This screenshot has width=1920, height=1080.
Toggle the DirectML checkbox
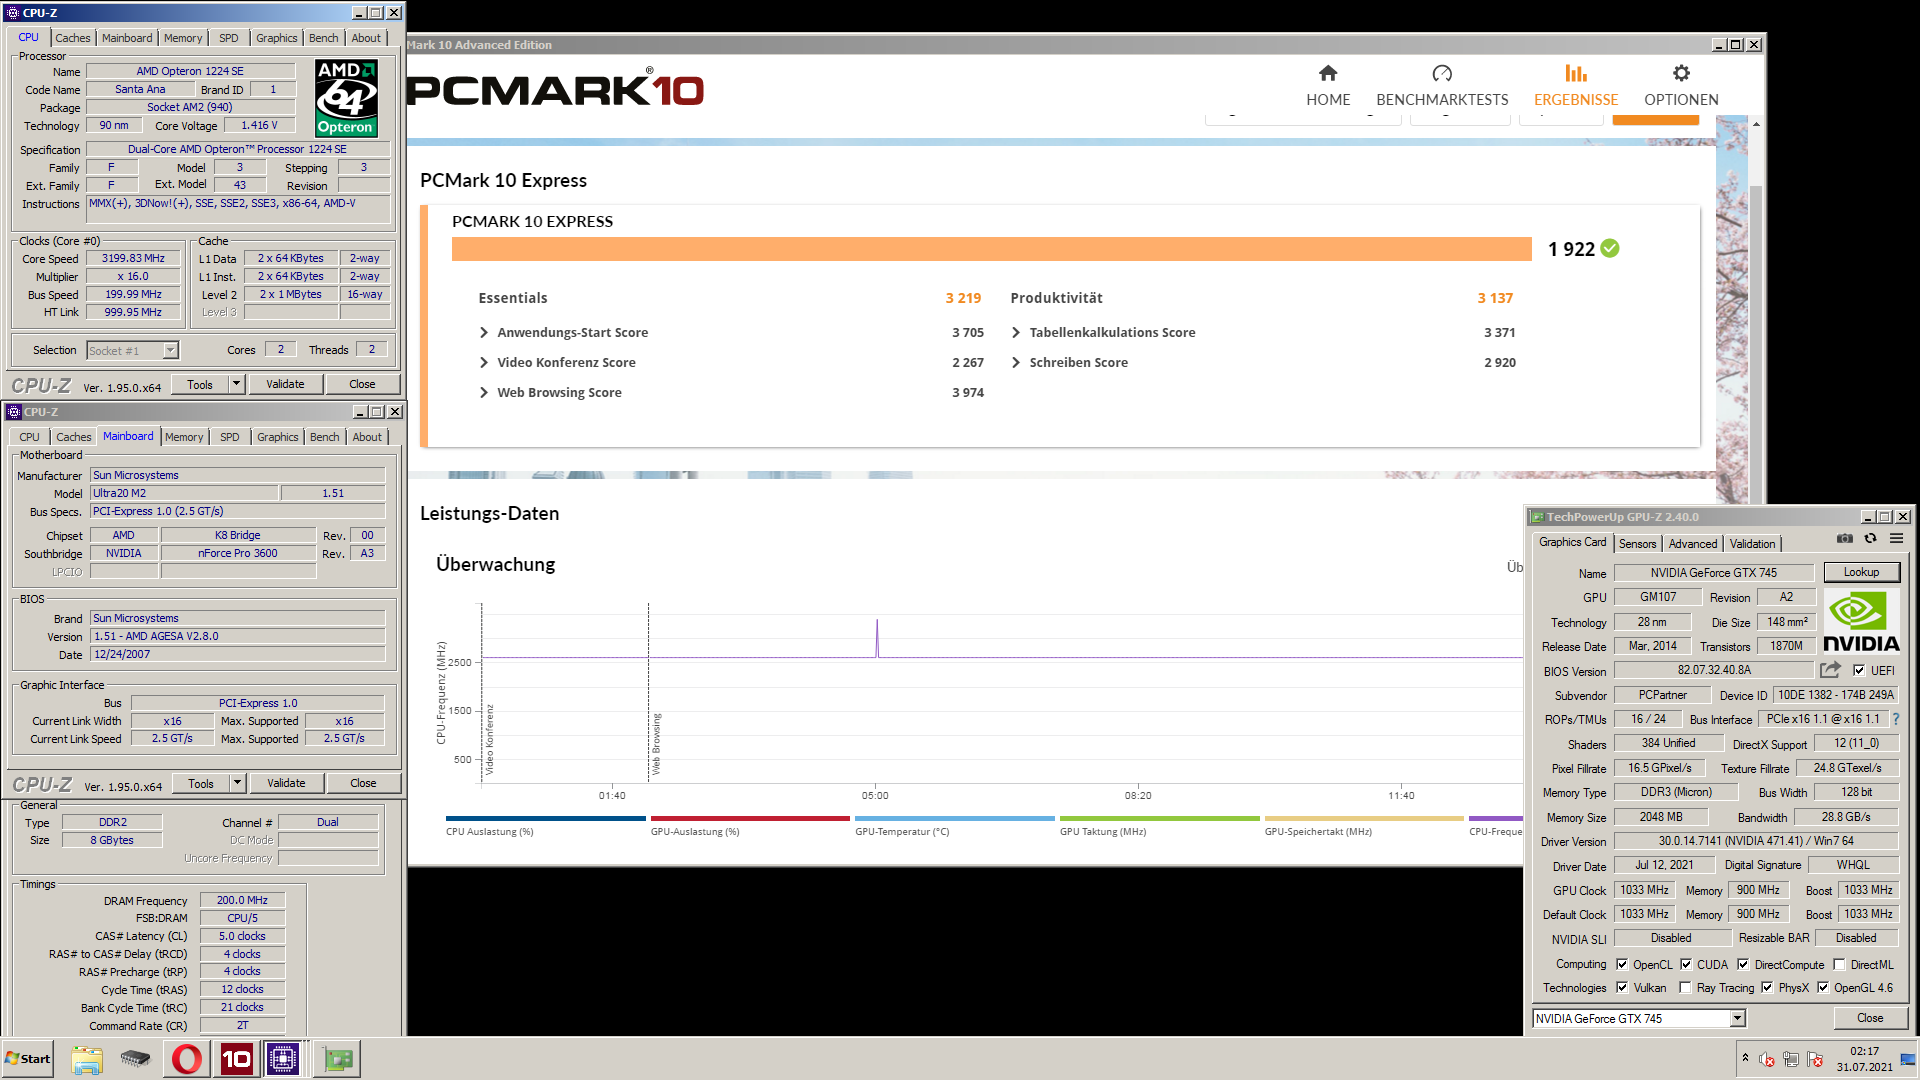click(x=1839, y=964)
